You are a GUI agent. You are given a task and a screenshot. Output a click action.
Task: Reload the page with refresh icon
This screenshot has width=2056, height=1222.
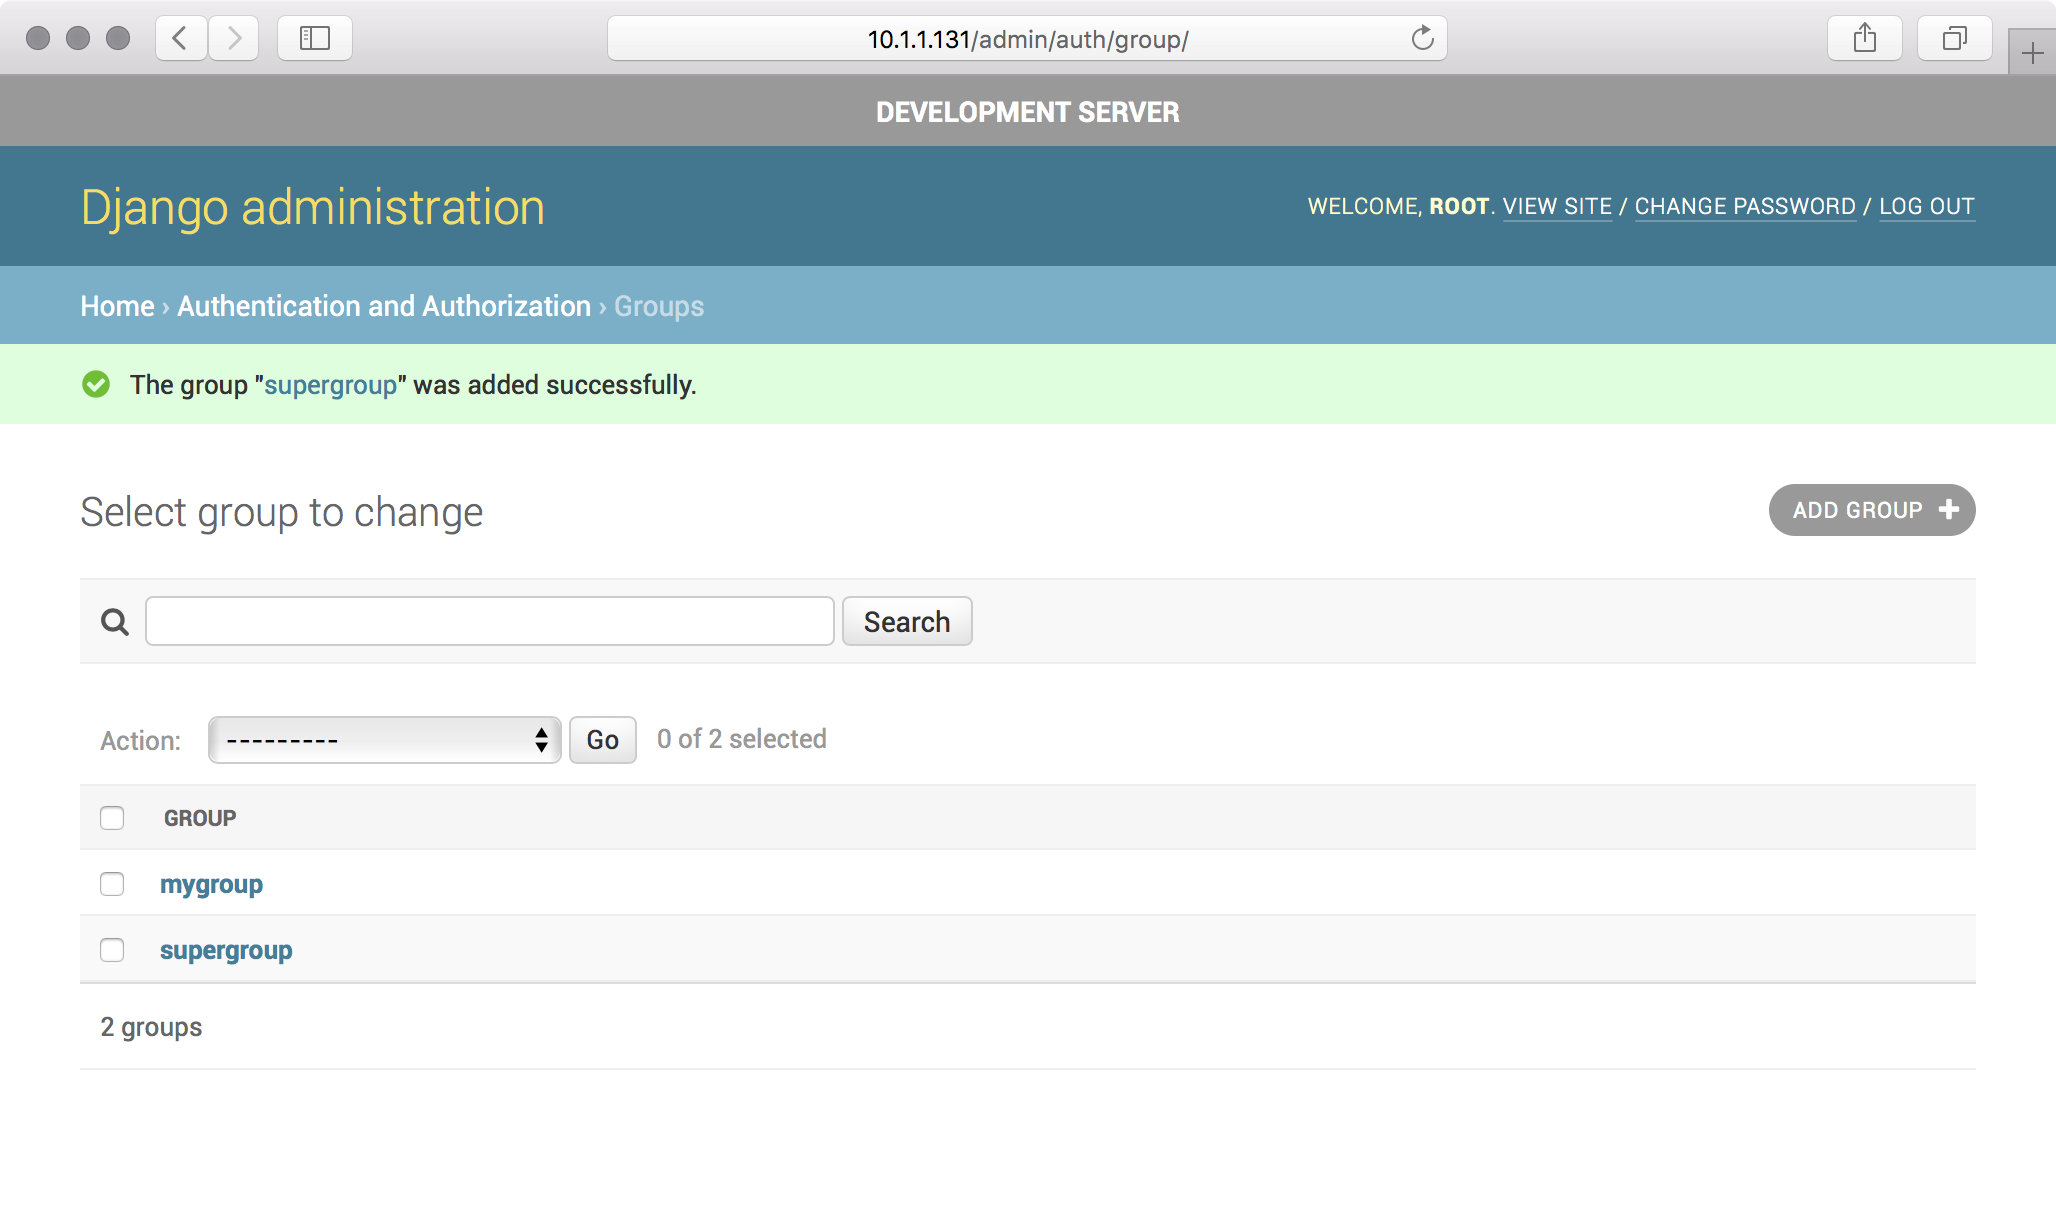click(1422, 39)
